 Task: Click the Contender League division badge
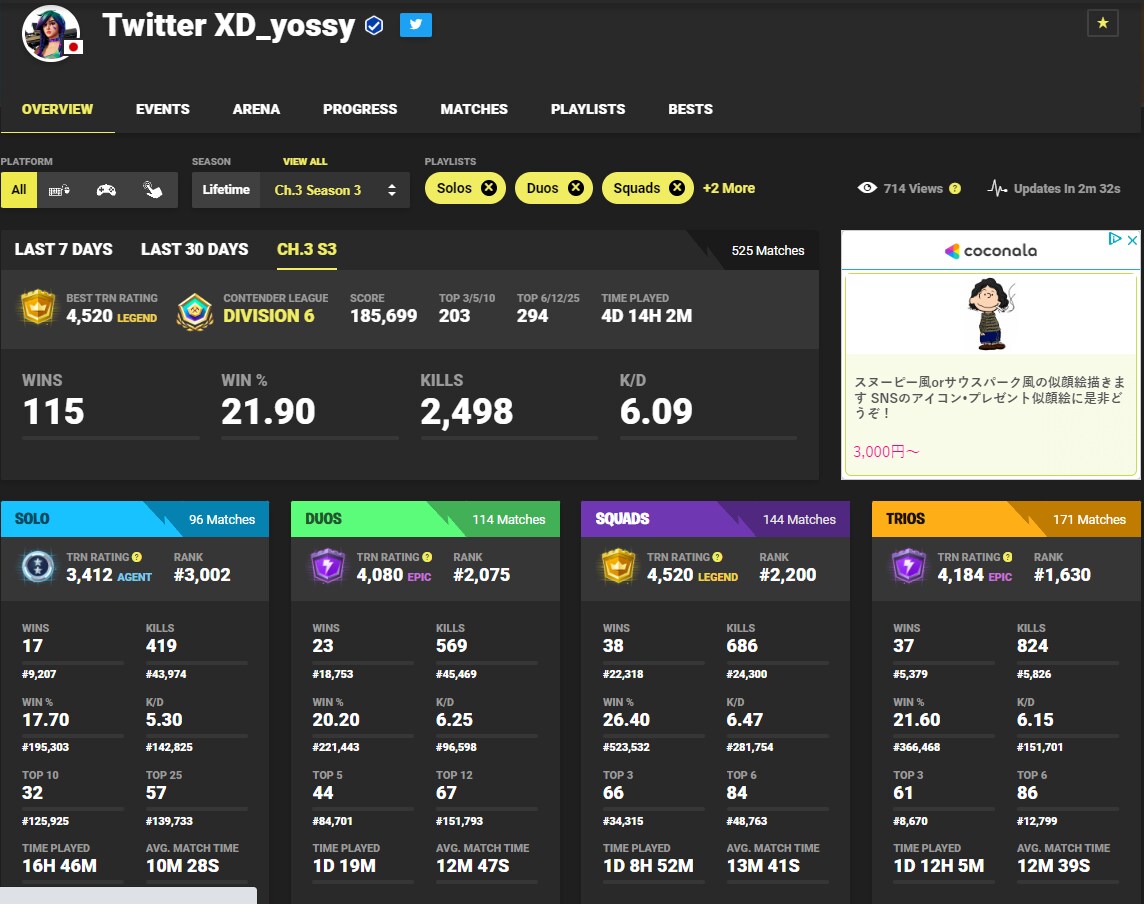point(195,311)
